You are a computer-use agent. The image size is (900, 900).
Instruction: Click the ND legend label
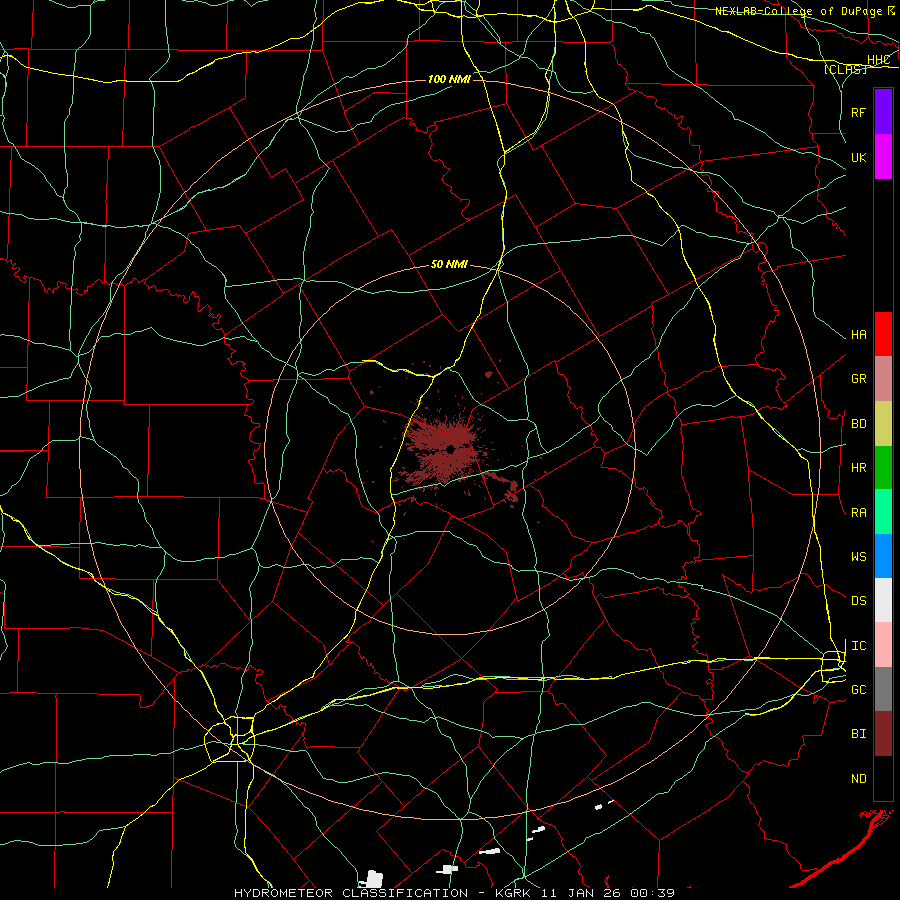pyautogui.click(x=858, y=779)
